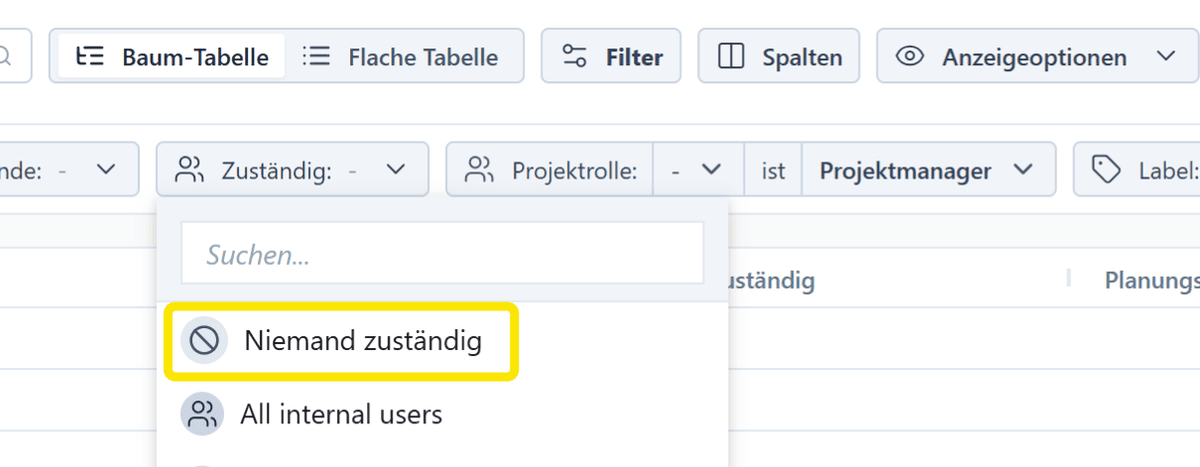Click the Projektrolle filter label
This screenshot has width=1200, height=467.
(574, 171)
